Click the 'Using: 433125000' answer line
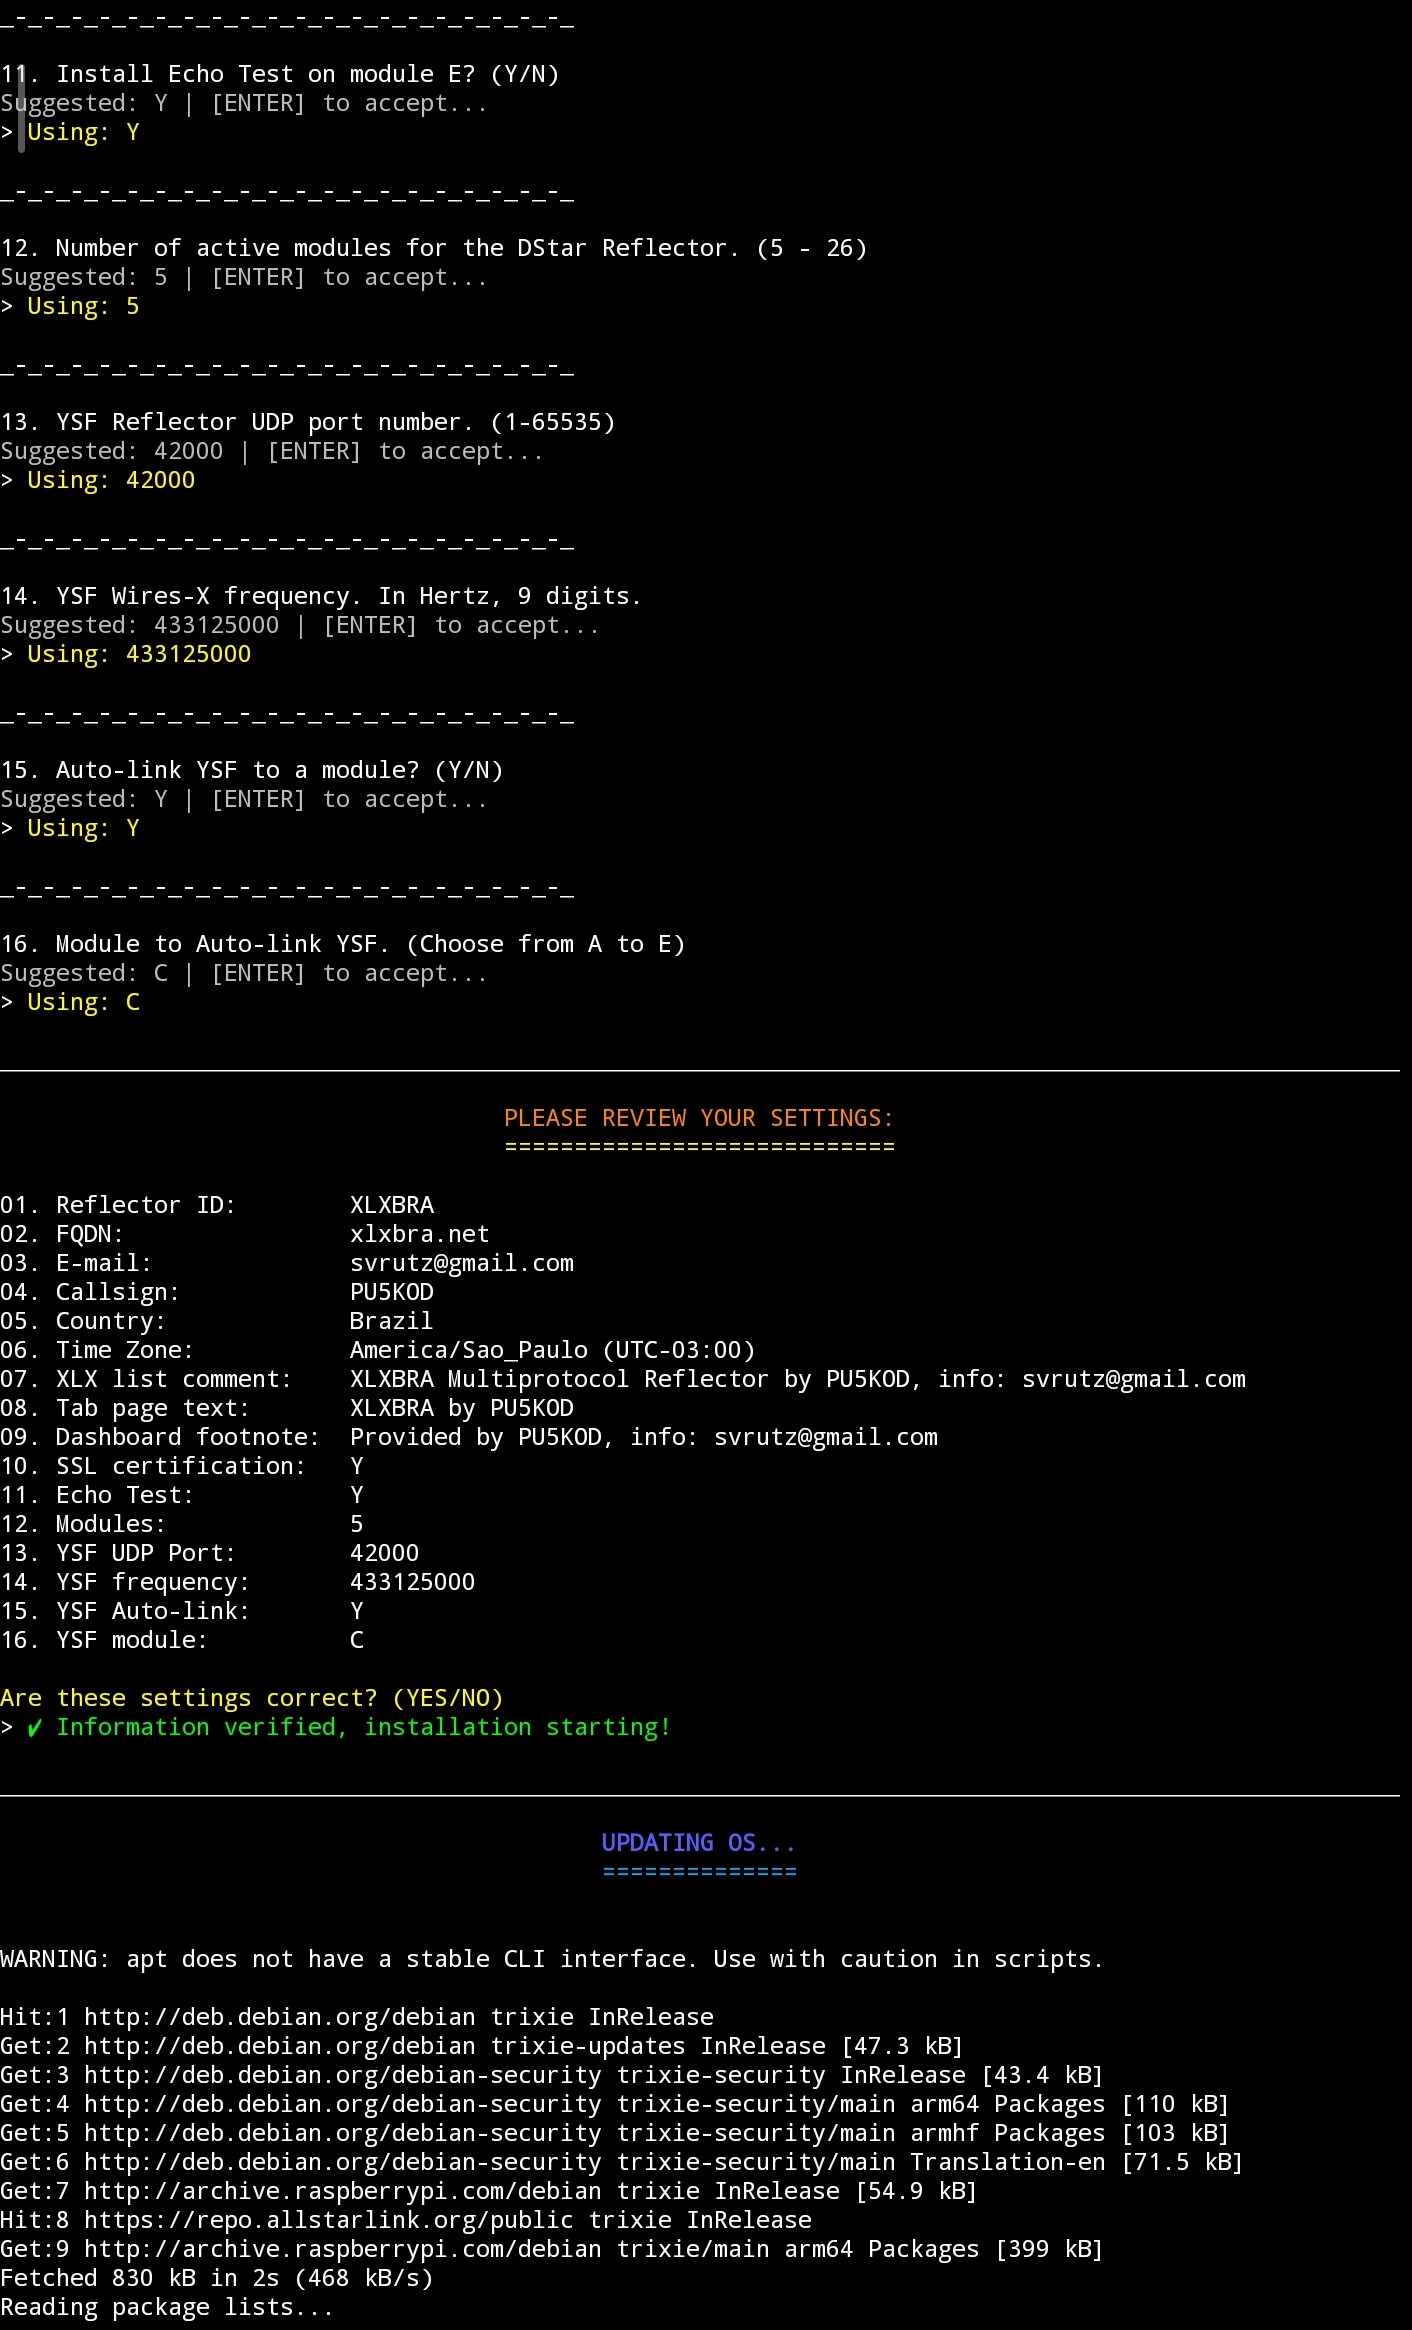 click(138, 654)
